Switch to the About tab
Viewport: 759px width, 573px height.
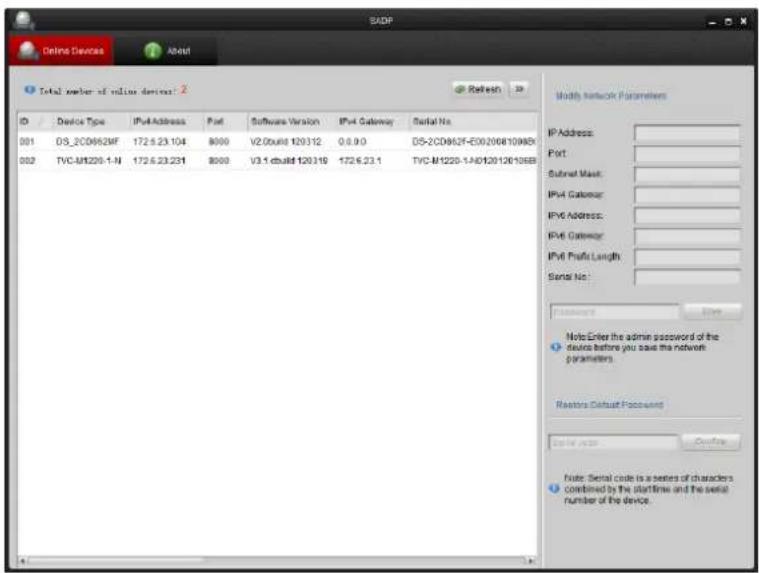167,50
